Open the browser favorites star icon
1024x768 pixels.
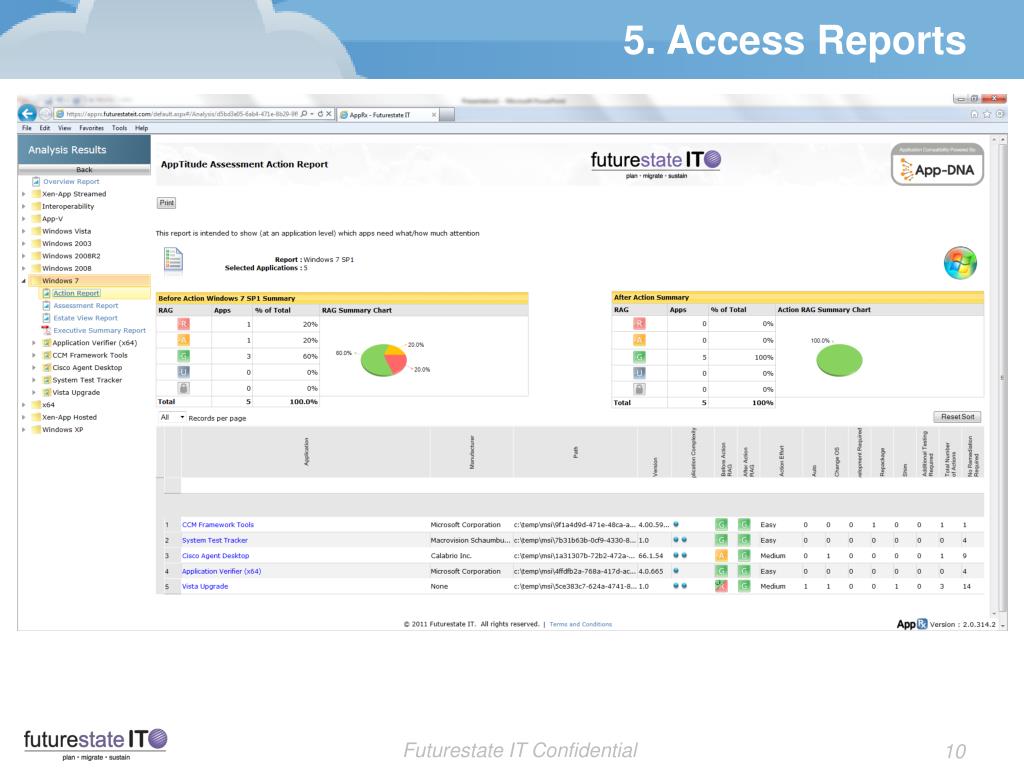[987, 114]
